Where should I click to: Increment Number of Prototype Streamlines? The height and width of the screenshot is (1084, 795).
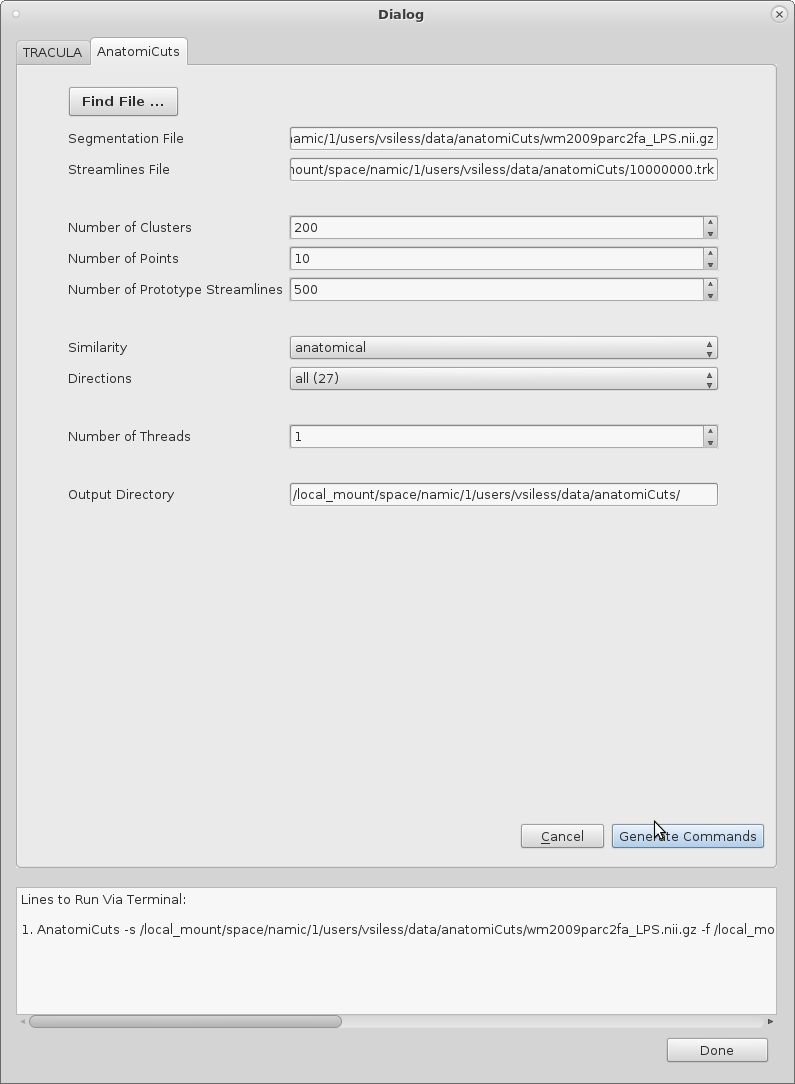click(710, 284)
